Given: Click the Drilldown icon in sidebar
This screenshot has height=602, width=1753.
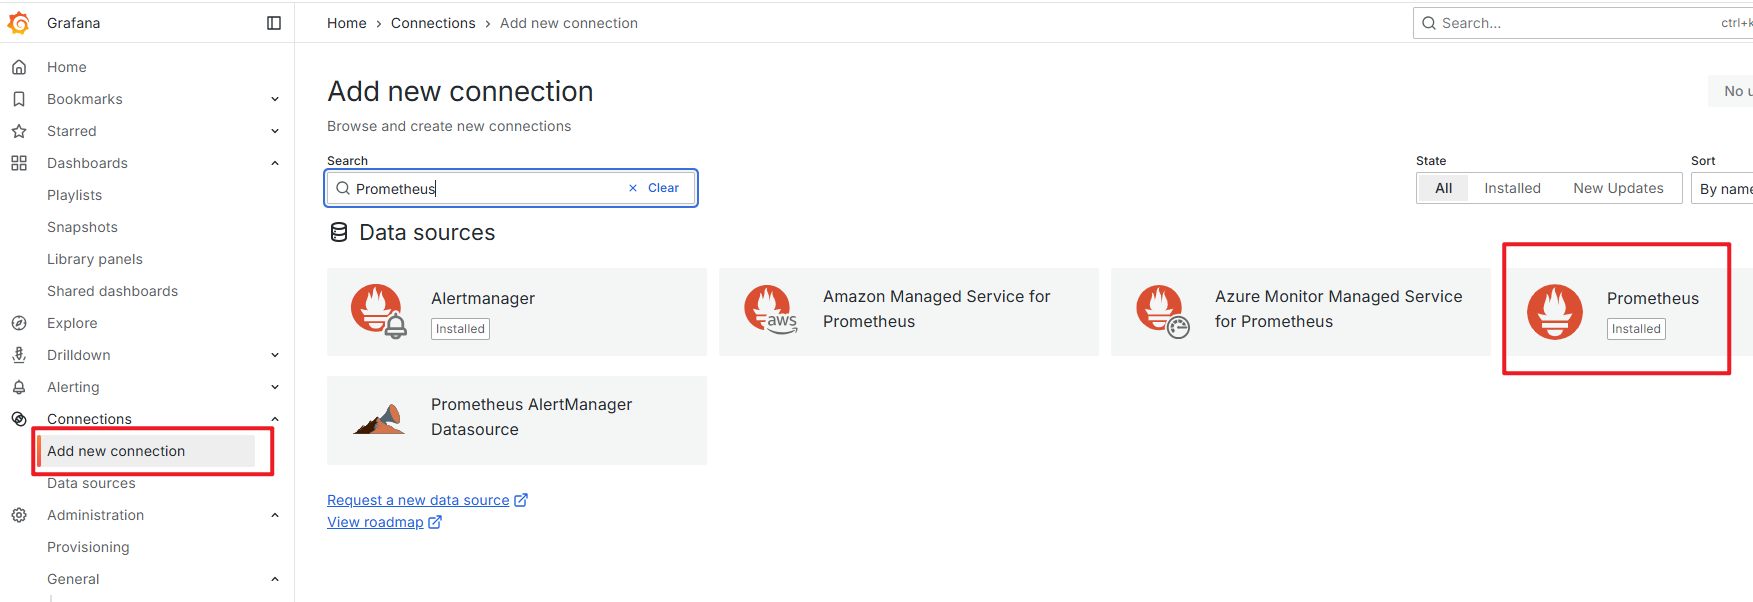Looking at the screenshot, I should click(x=18, y=355).
